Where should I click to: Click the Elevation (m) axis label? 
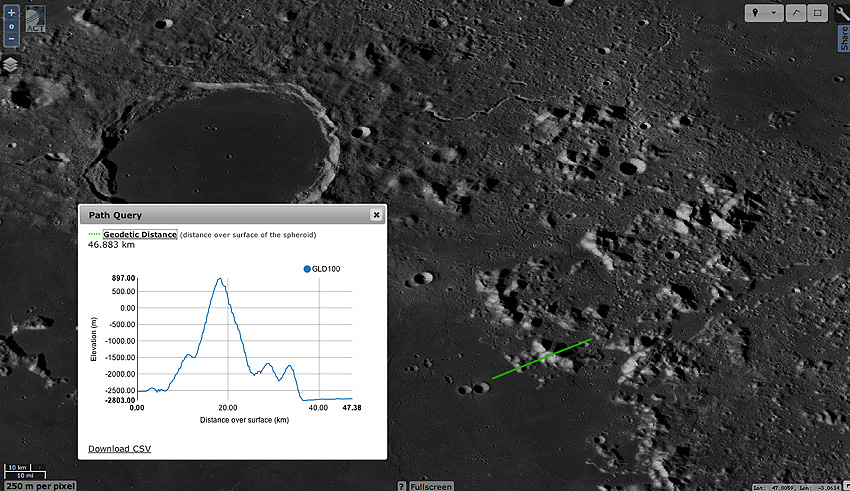(93, 339)
